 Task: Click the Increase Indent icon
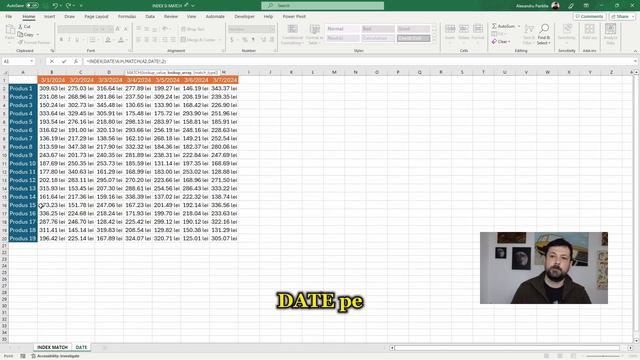[173, 40]
